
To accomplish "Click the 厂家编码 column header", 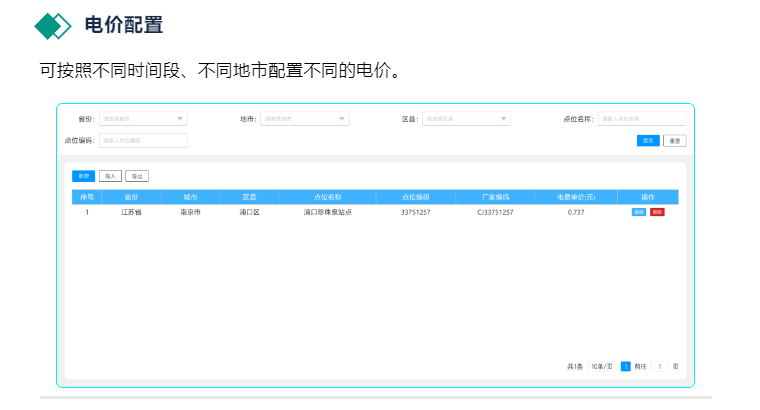I will click(495, 197).
